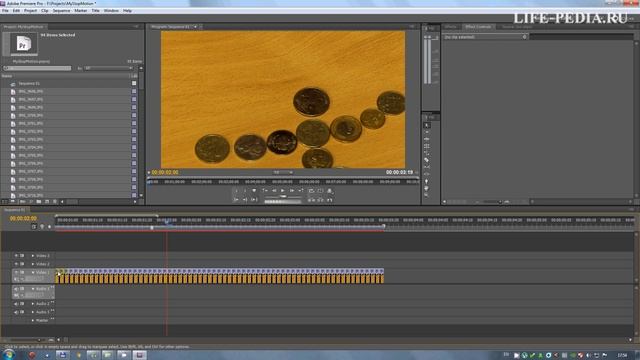Click the Go to Out Point button
Viewport: 640px width, 360px height.
tap(245, 200)
